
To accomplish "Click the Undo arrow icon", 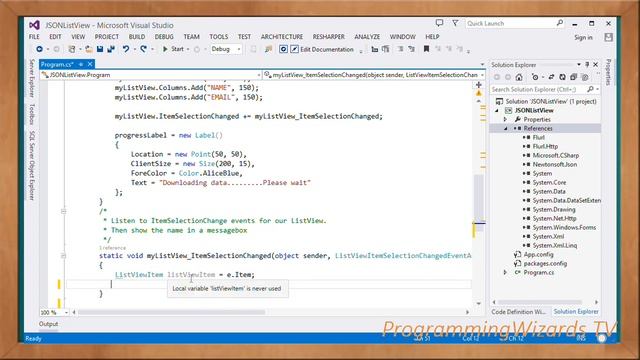I will (x=126, y=49).
